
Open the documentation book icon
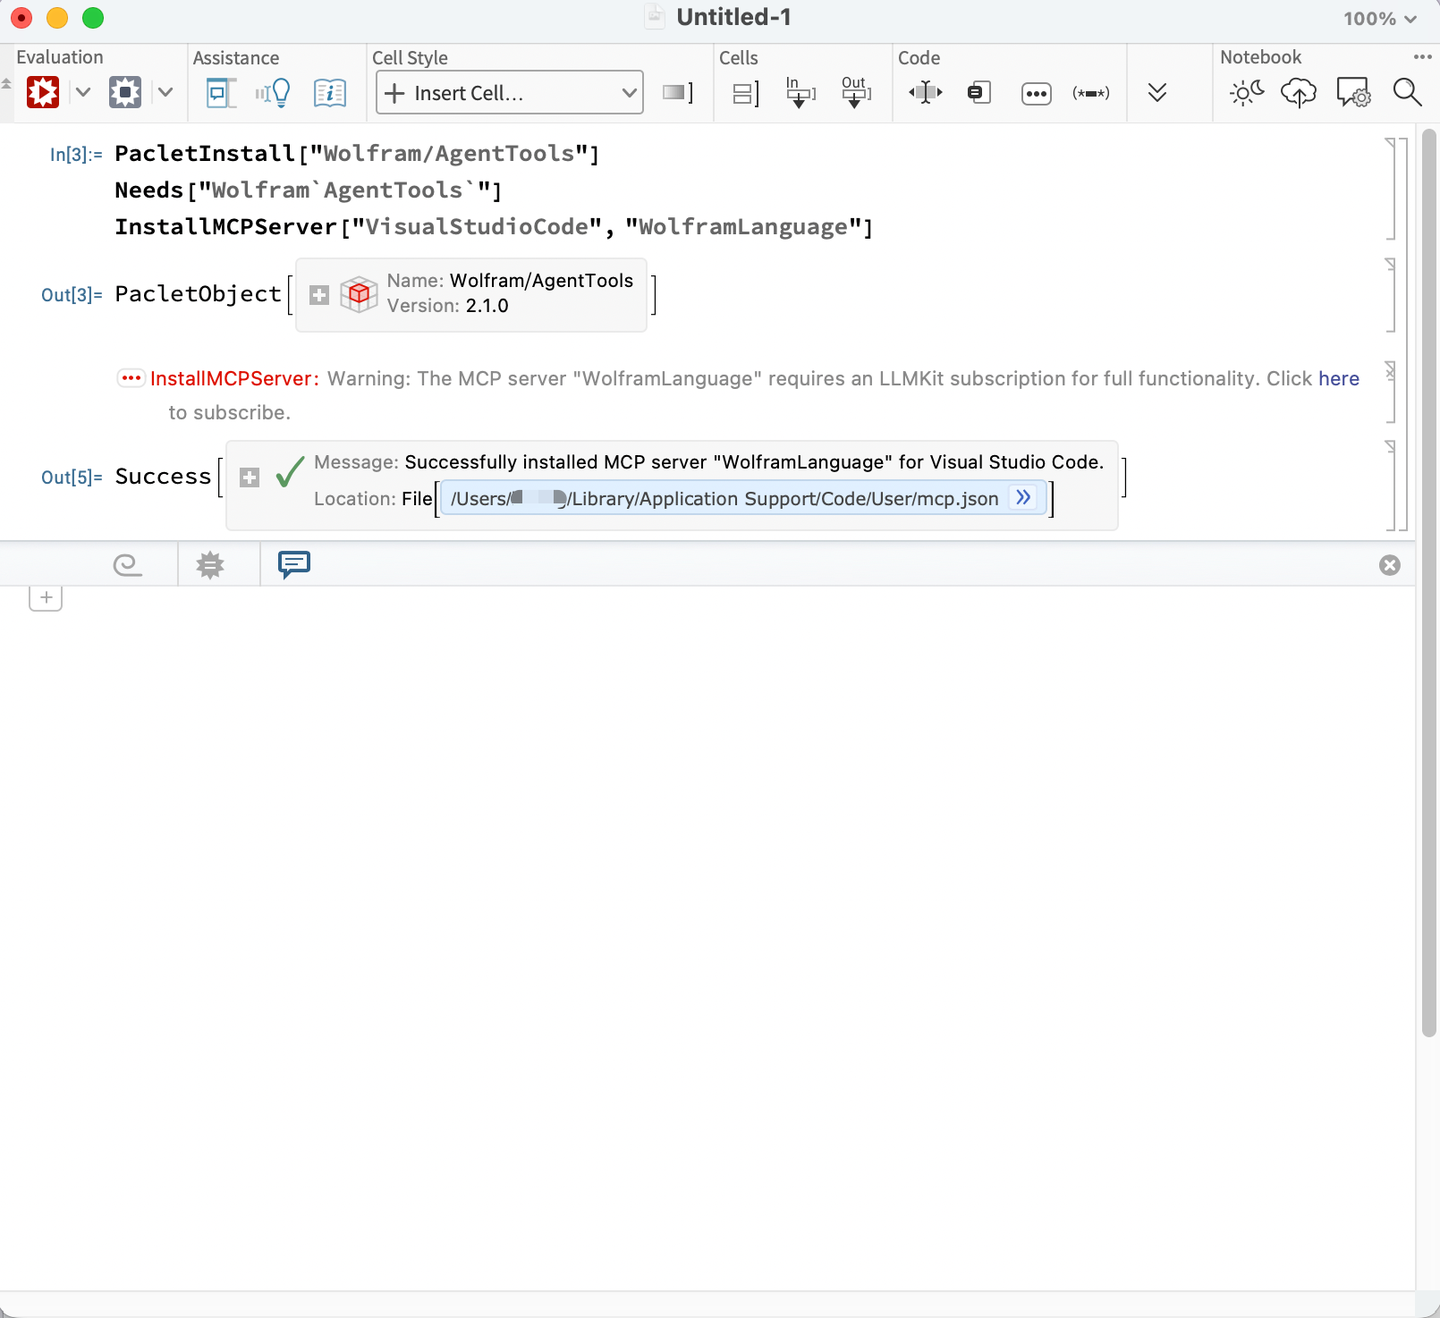pyautogui.click(x=330, y=93)
